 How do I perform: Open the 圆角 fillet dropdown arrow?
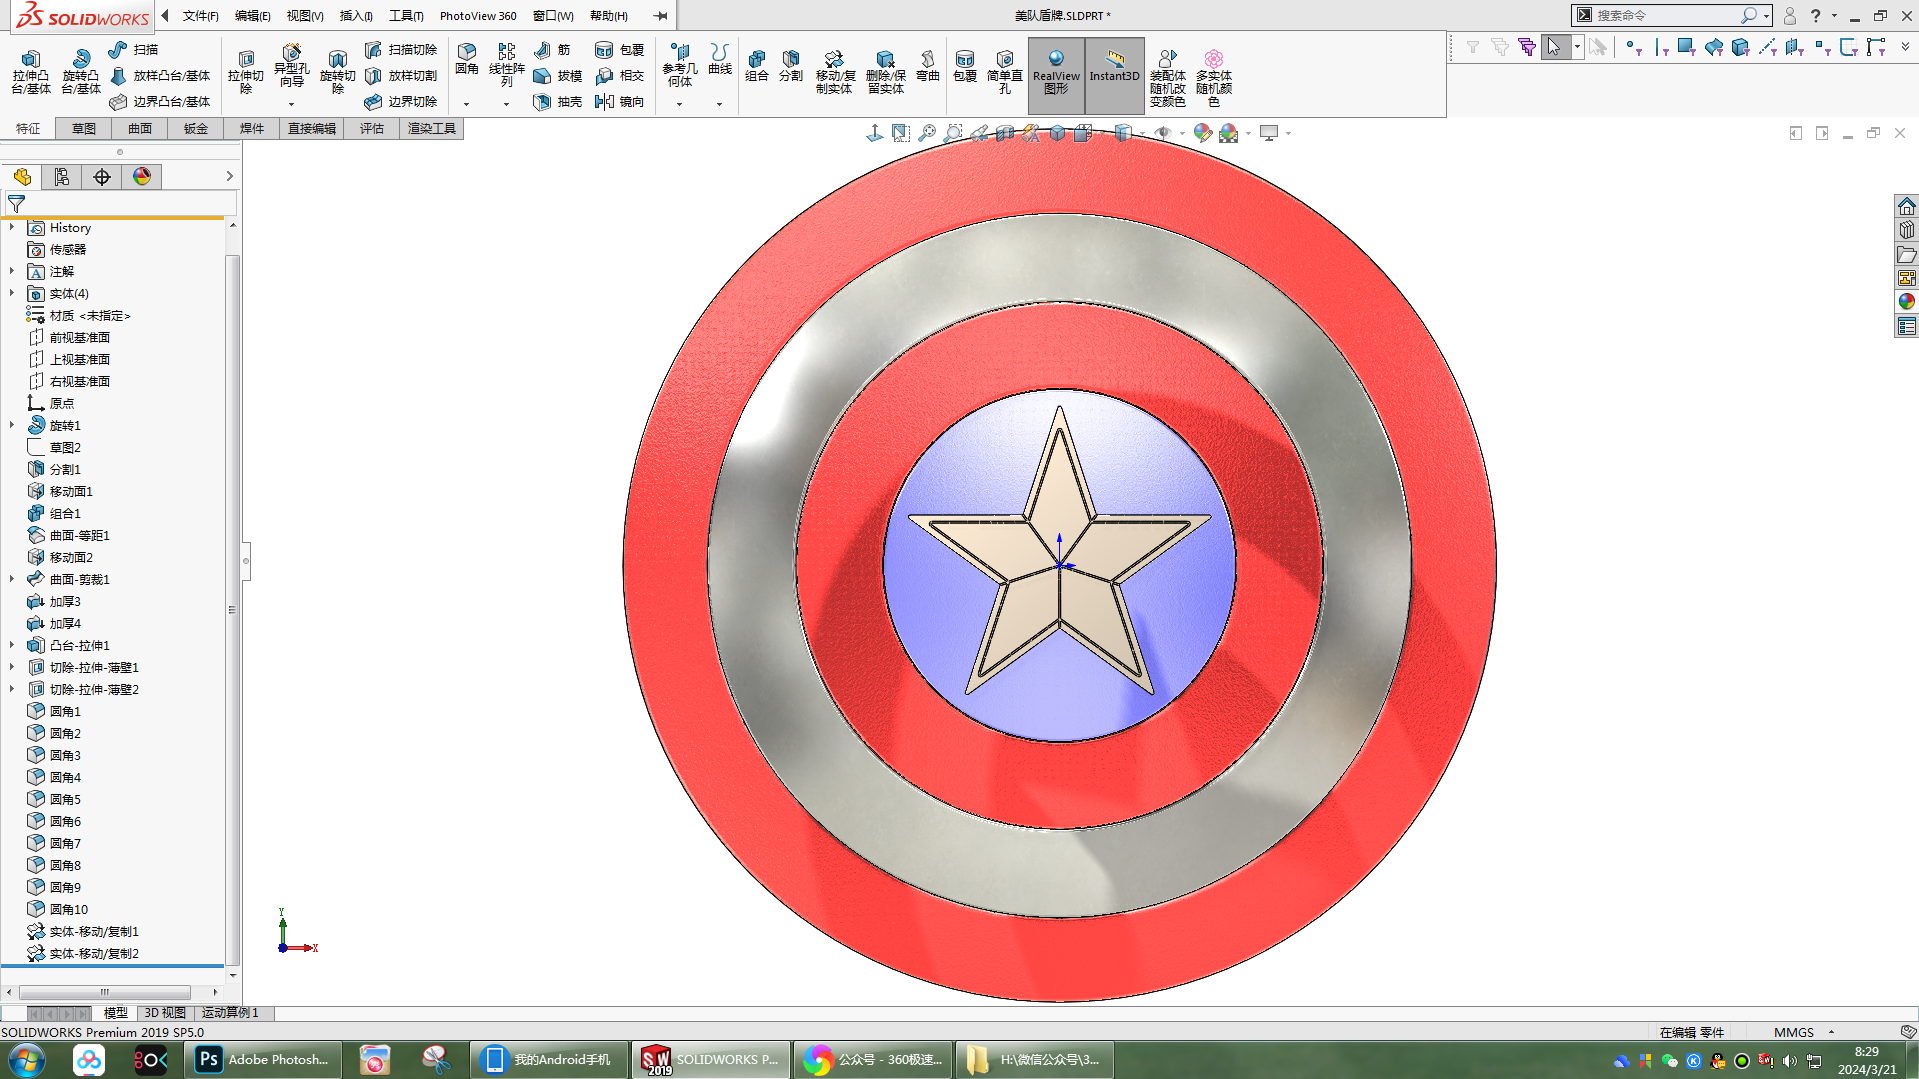(x=467, y=104)
